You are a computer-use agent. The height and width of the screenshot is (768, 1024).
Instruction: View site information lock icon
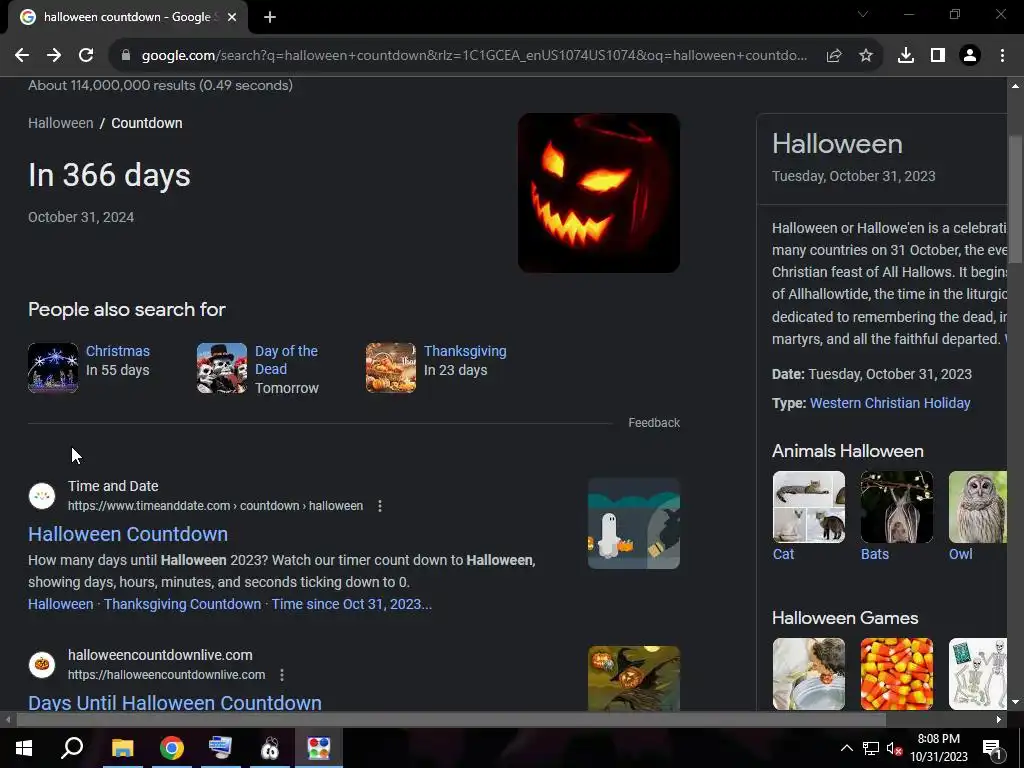(x=126, y=56)
